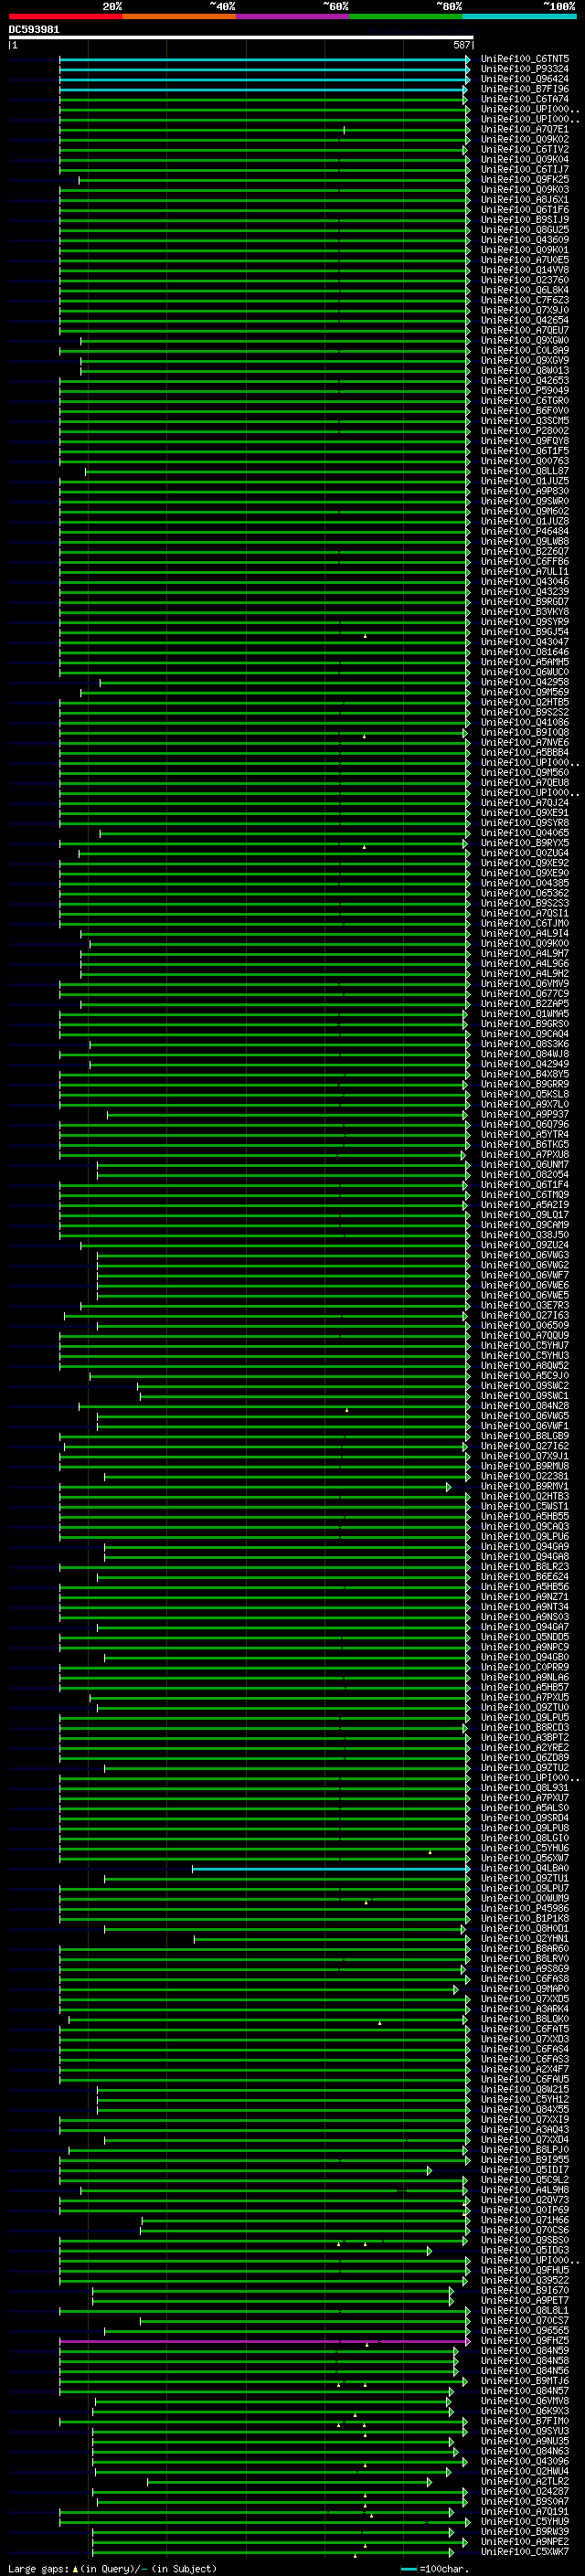Select hit label UniRef100_A3ARK4
The height and width of the screenshot is (2576, 585).
[525, 2009]
